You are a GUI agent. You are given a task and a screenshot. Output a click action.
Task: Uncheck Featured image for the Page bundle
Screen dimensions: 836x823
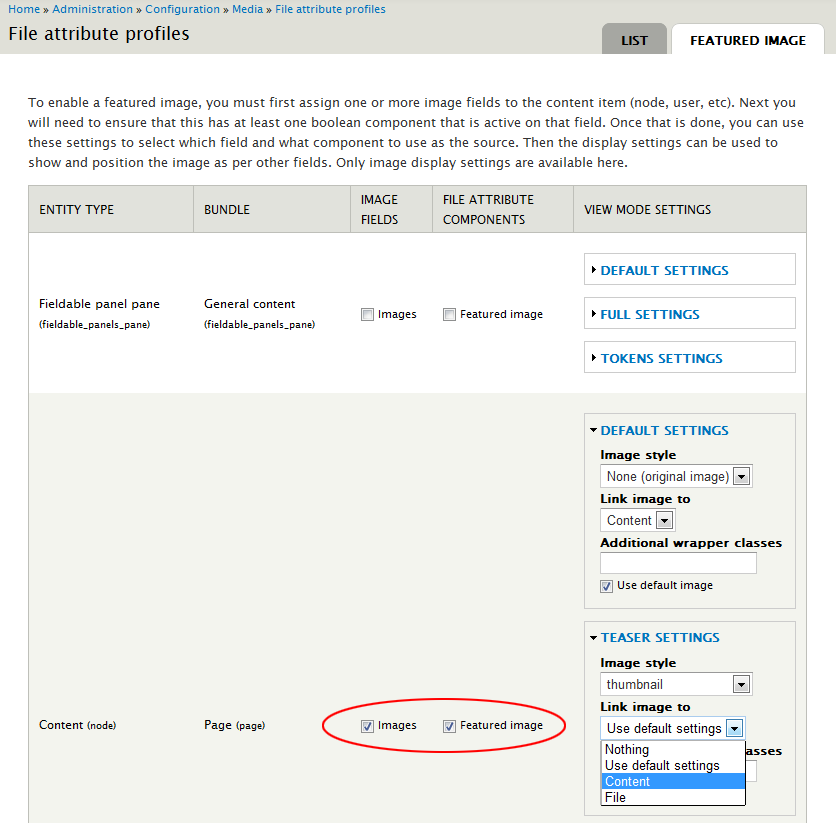coord(449,726)
